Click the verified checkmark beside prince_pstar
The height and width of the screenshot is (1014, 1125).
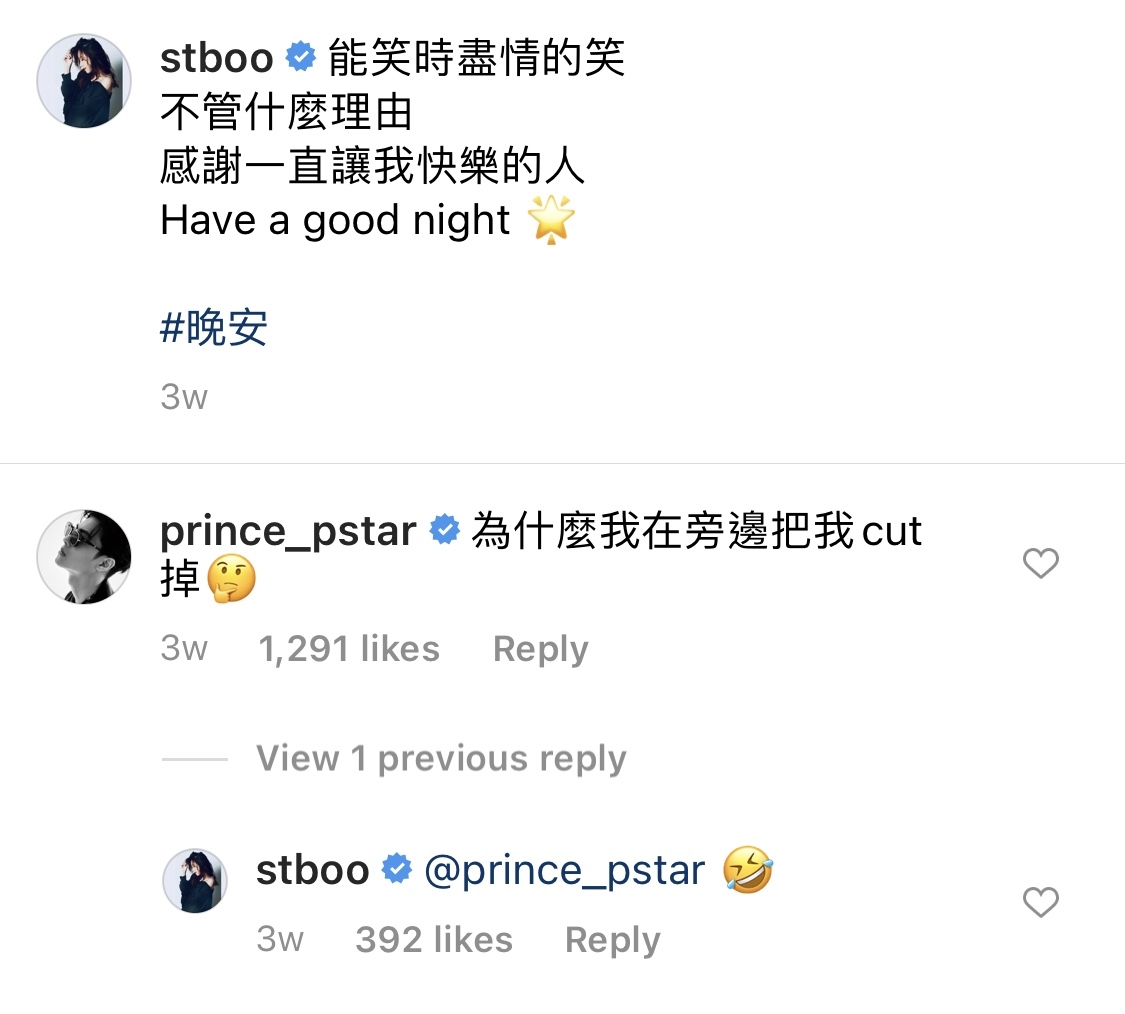coord(443,531)
